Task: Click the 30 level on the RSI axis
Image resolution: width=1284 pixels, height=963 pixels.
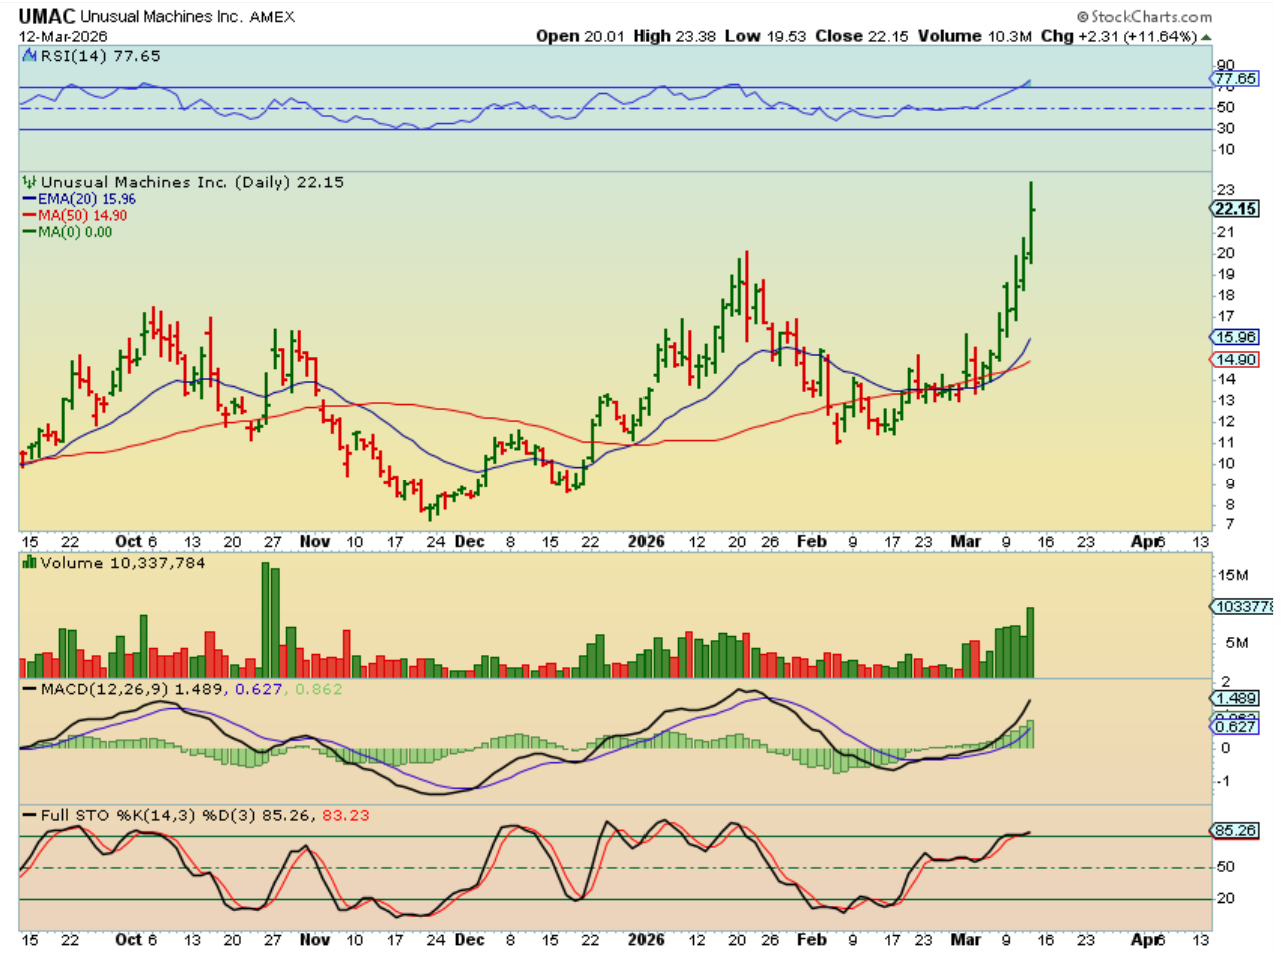Action: click(x=1225, y=128)
